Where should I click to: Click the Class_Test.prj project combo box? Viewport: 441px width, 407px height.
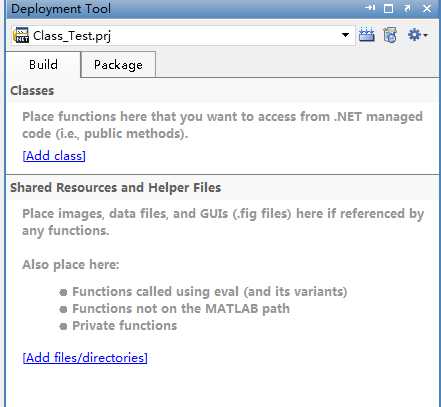click(x=182, y=35)
